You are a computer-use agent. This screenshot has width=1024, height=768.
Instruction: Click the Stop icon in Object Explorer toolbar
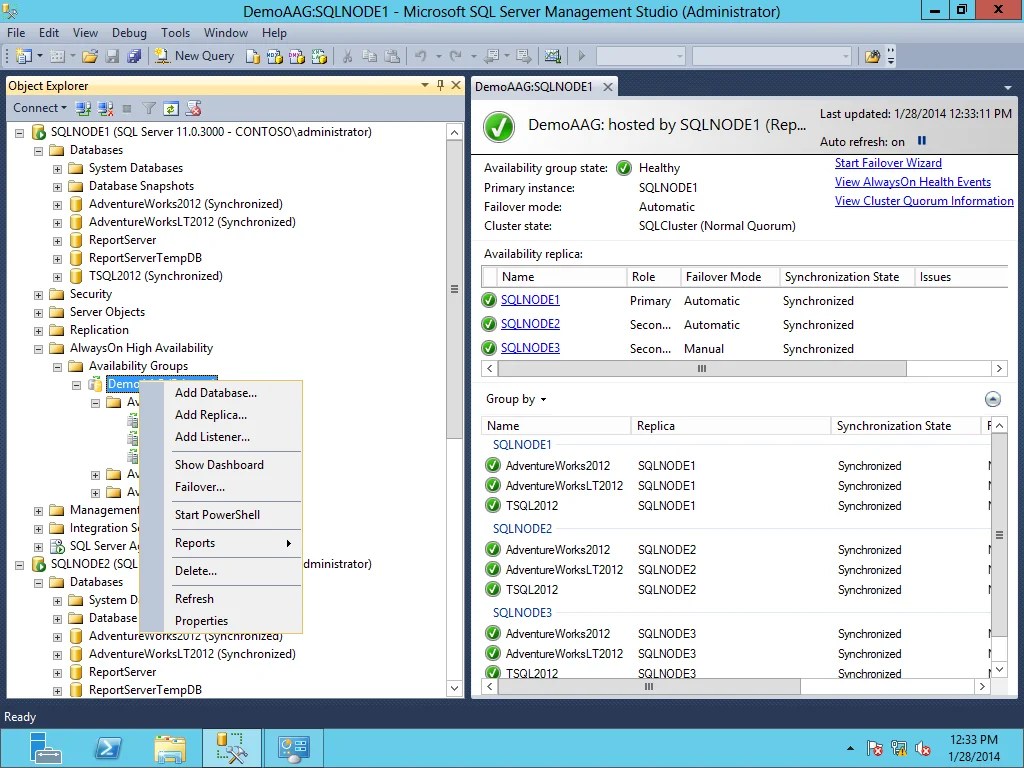point(127,108)
